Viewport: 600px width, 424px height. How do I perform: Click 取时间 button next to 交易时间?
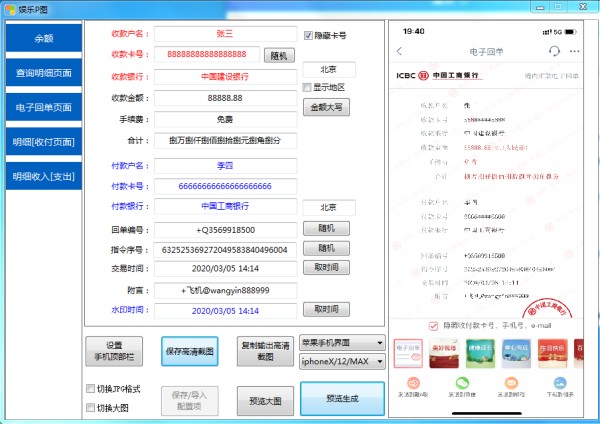(x=326, y=267)
